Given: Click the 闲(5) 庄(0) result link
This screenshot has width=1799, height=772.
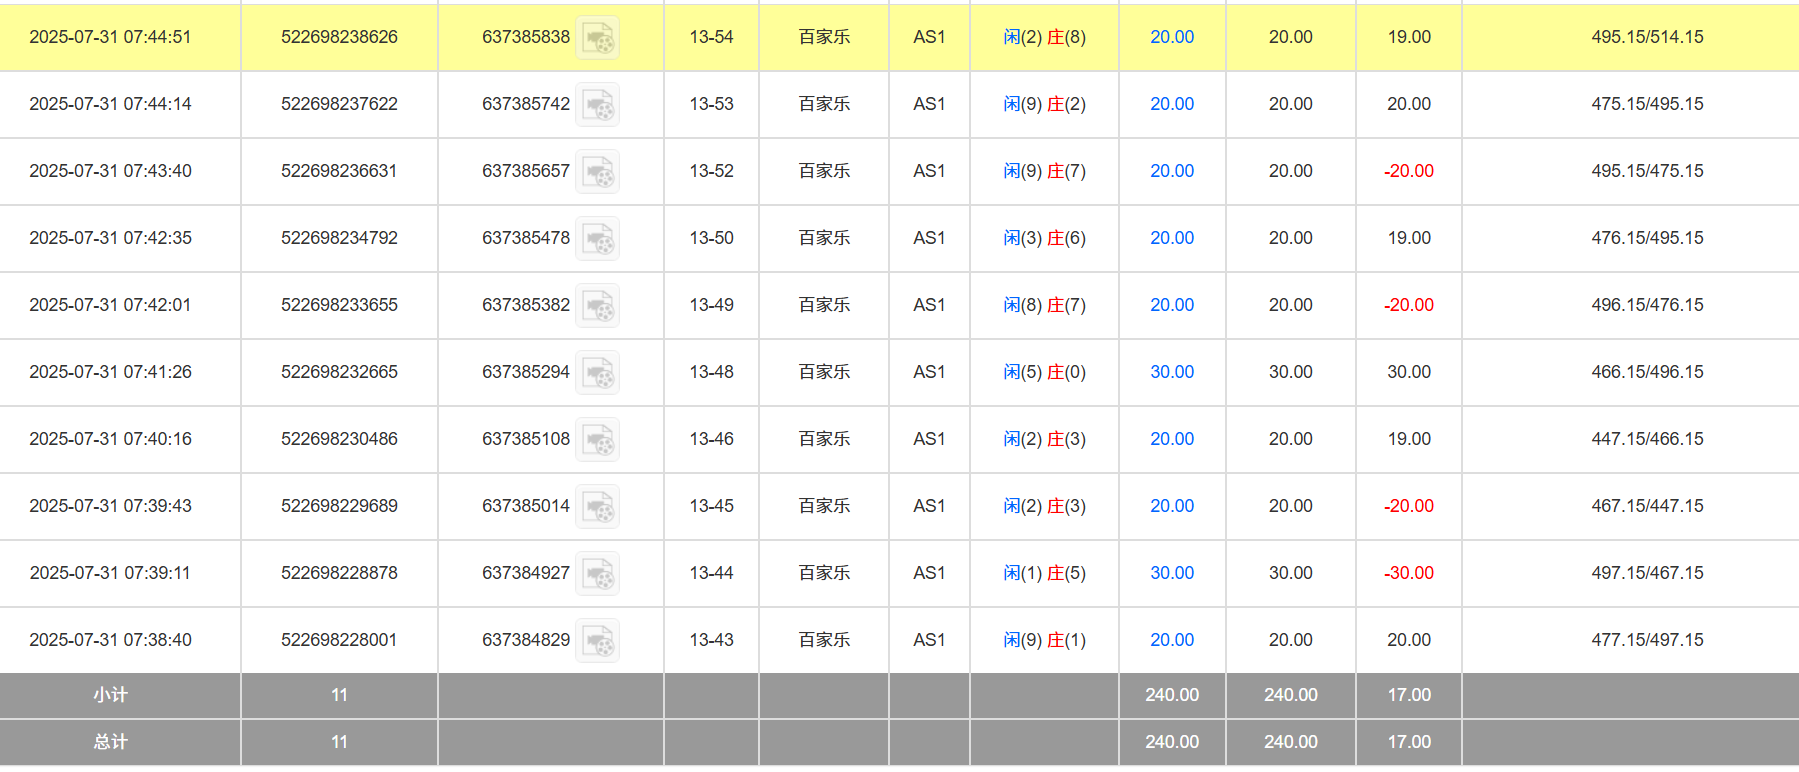Looking at the screenshot, I should 1044,372.
